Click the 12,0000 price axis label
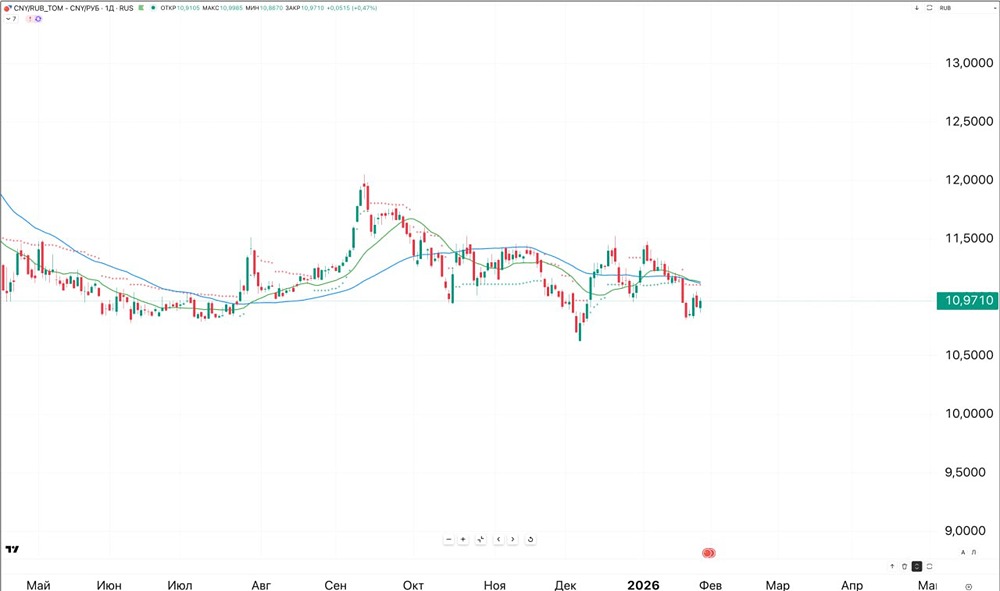This screenshot has height=591, width=1000. point(969,180)
